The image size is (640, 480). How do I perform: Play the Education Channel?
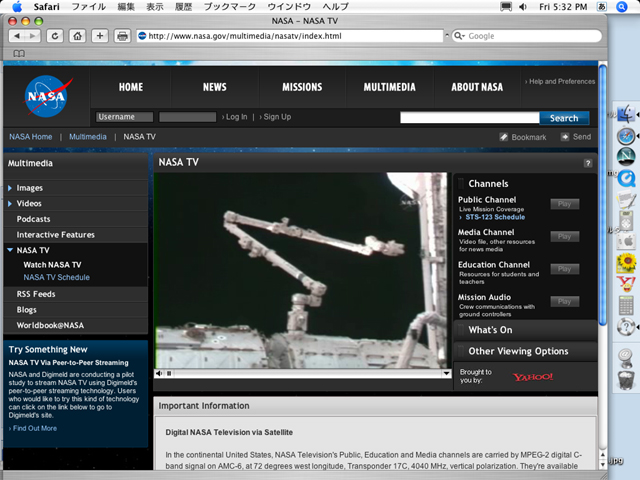[564, 269]
